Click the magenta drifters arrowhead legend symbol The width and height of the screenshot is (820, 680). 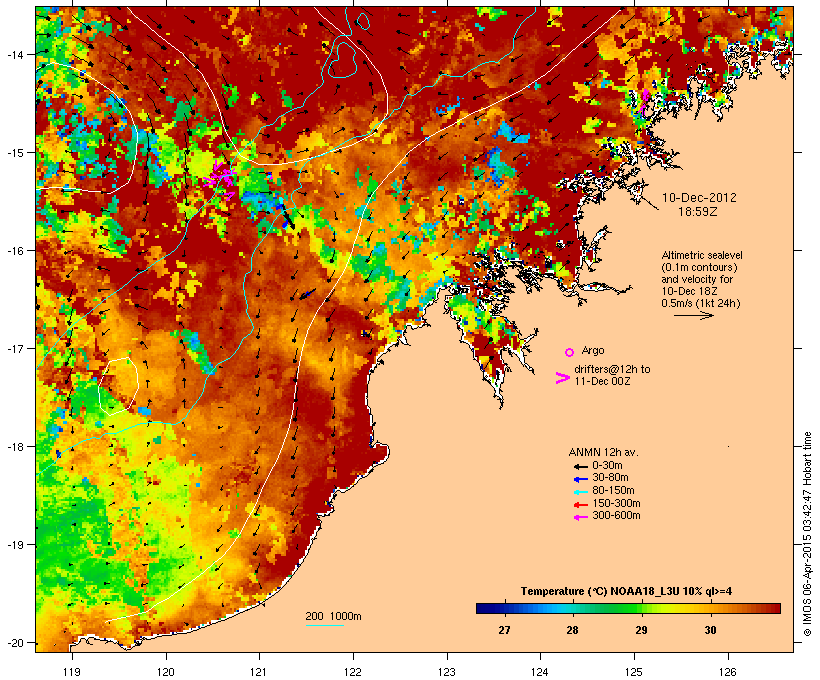[x=562, y=378]
